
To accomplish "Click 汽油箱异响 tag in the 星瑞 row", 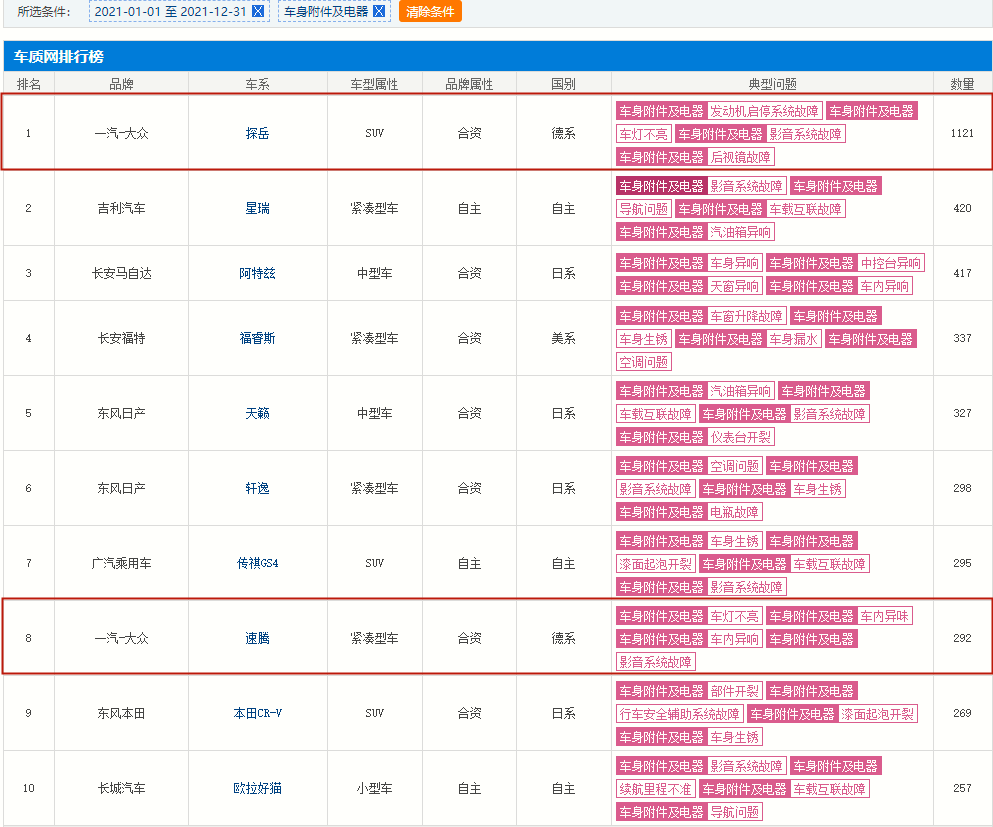I will [x=740, y=232].
